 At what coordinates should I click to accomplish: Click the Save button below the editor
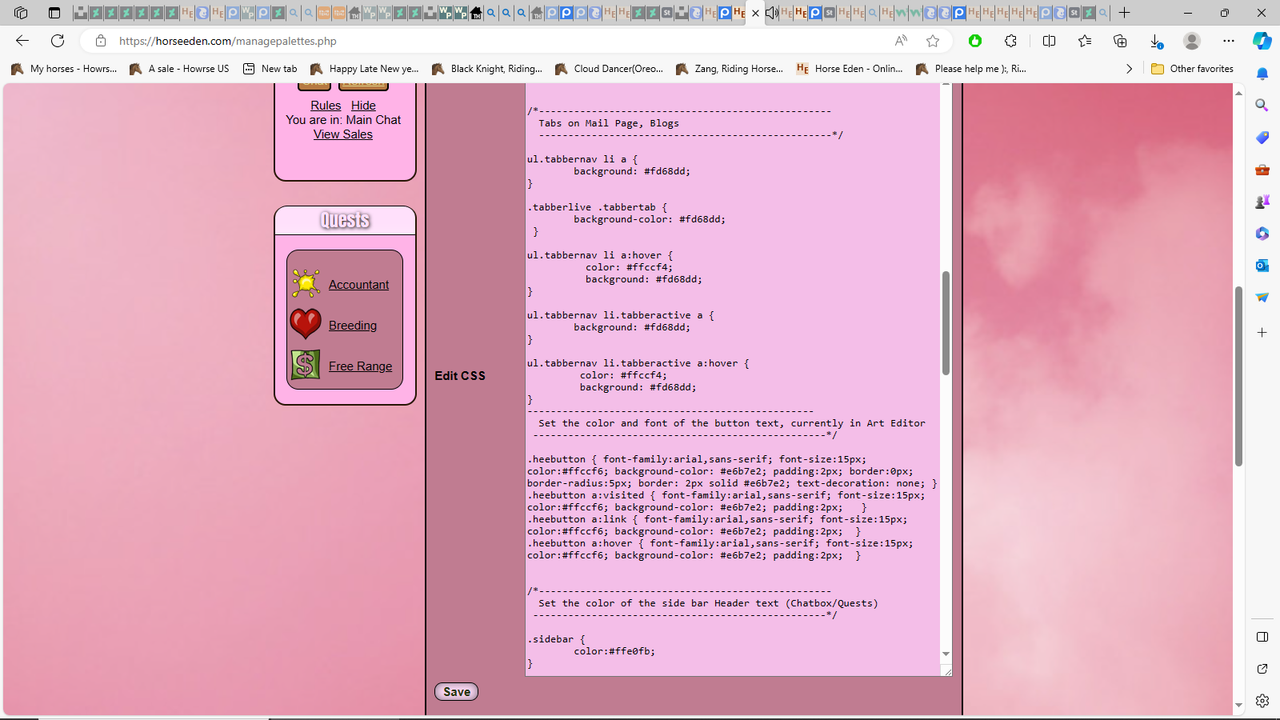(x=455, y=691)
